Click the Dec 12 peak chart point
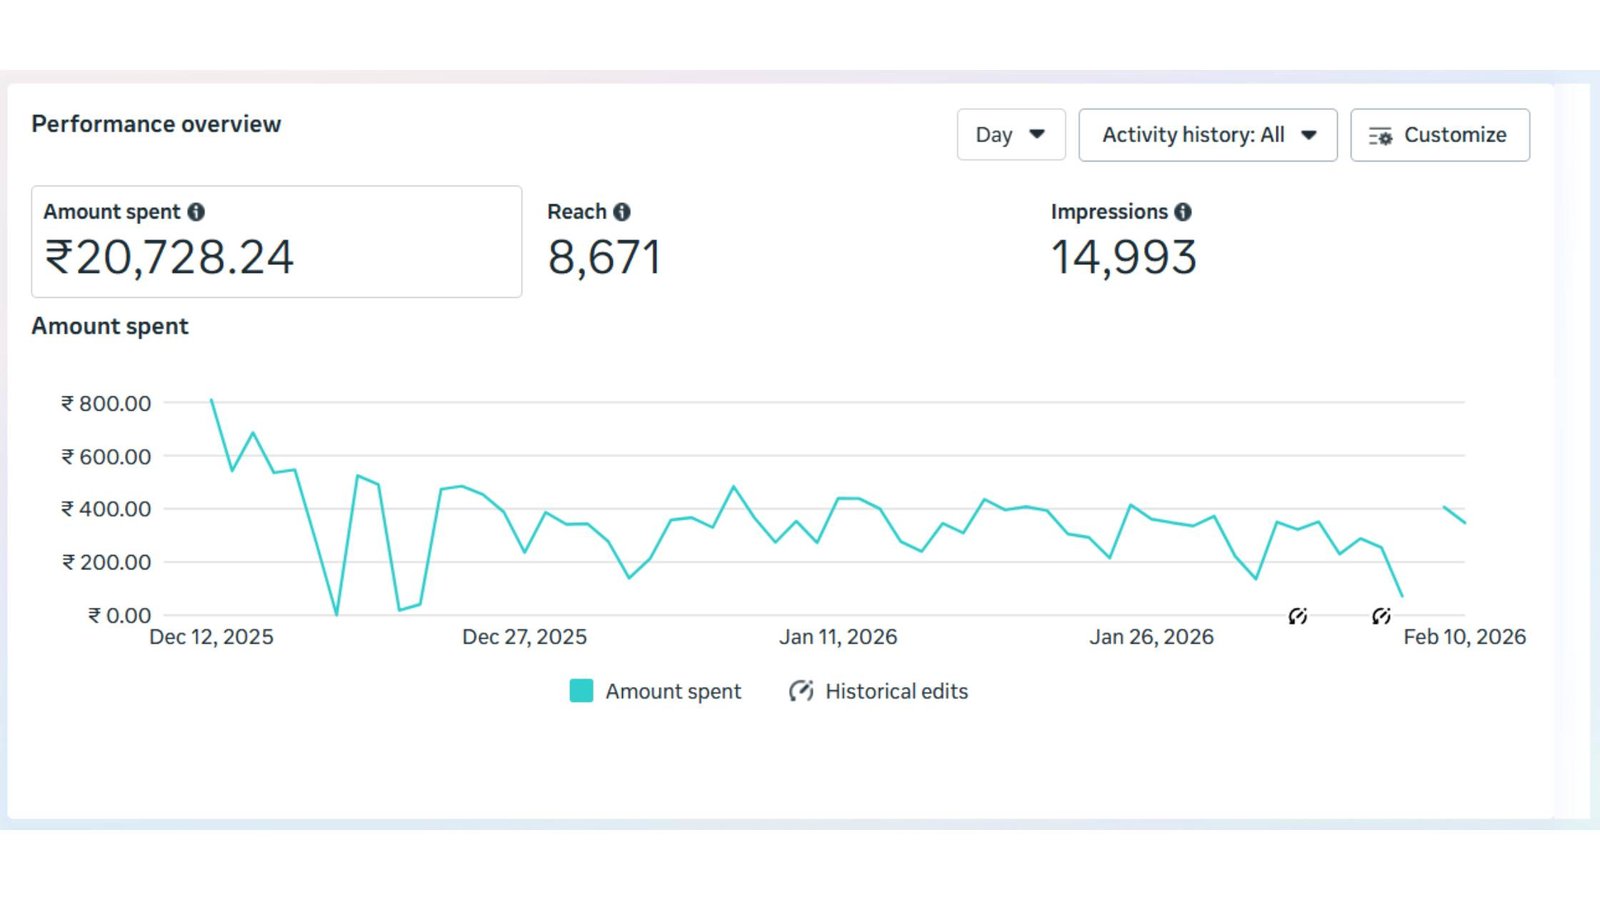Screen dimensions: 1600x900 pos(211,400)
